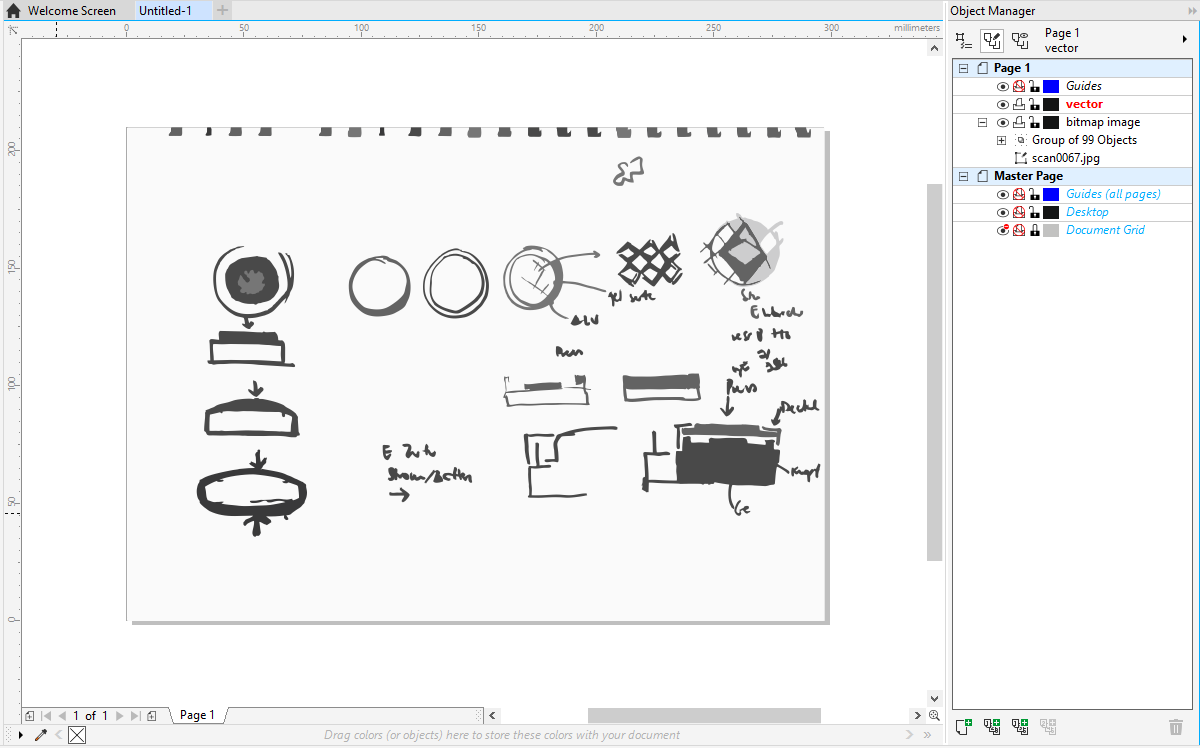Hide the bitmap image layer
Screen dimensions: 1200x748
coord(1003,122)
